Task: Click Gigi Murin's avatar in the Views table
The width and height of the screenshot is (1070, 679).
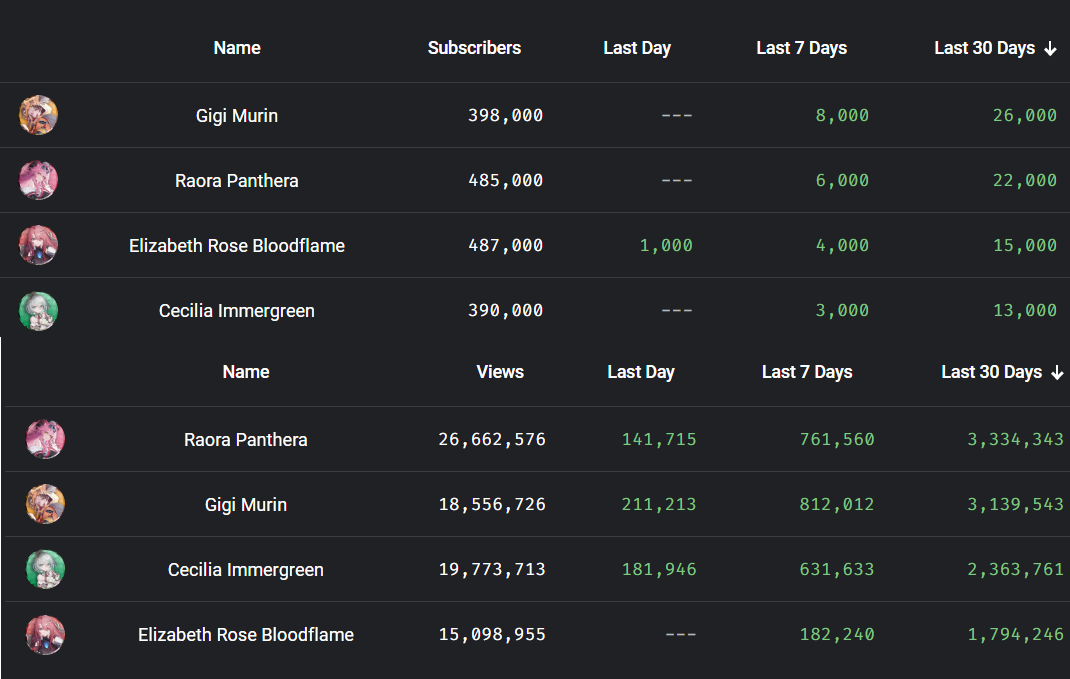Action: point(45,505)
